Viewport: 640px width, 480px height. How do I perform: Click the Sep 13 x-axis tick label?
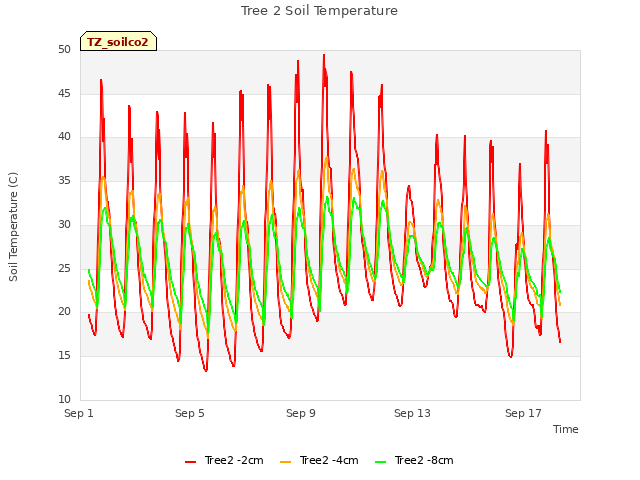[x=412, y=413]
